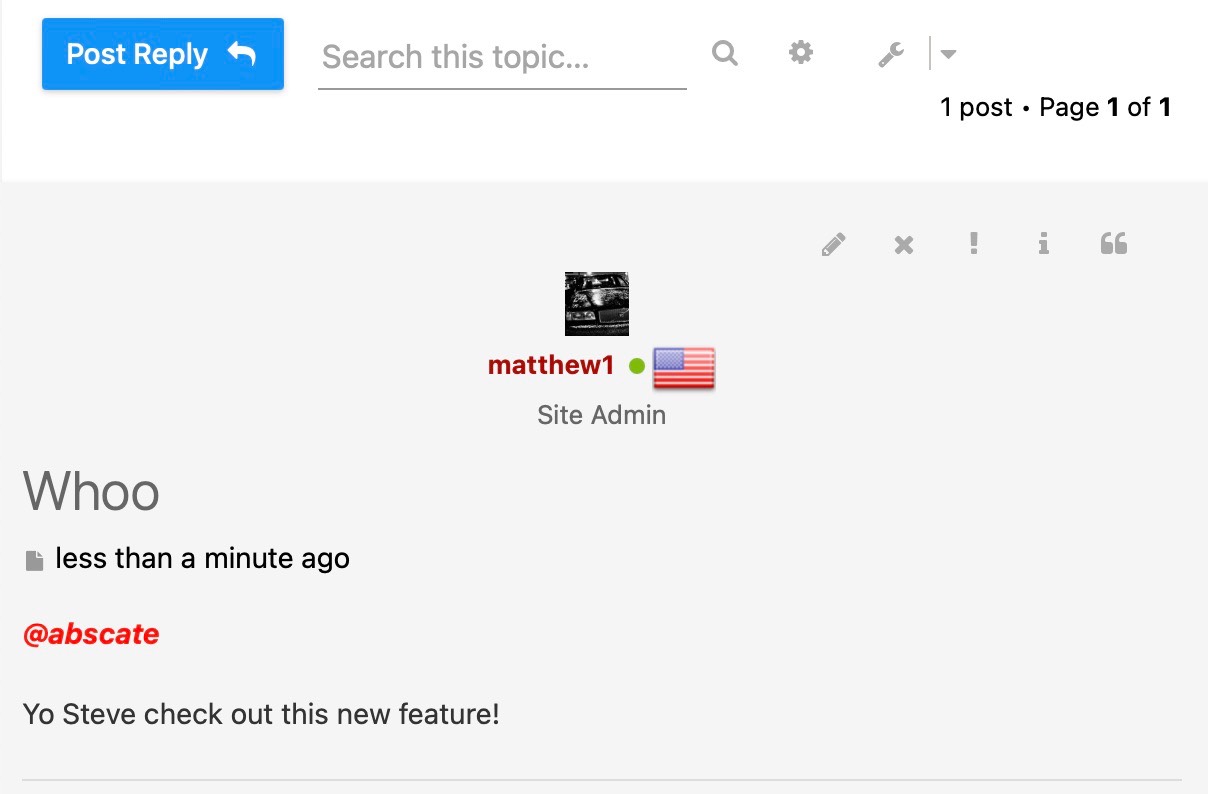1208x794 pixels.
Task: Click the 'less than a minute ago' timestamp
Action: click(x=202, y=558)
